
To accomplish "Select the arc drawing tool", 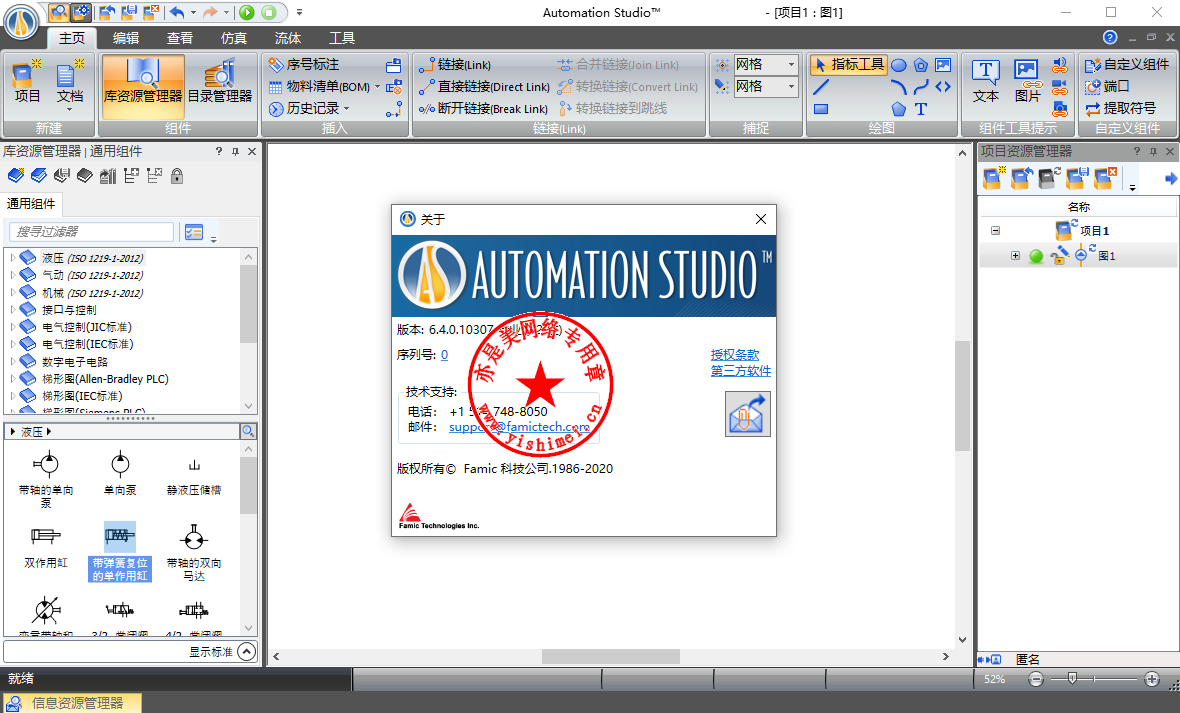I will (x=899, y=87).
